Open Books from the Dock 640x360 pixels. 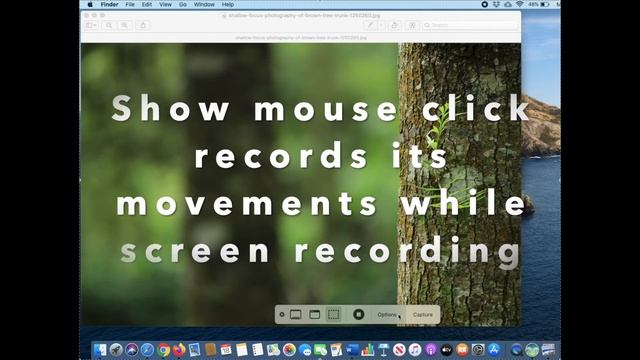click(462, 350)
